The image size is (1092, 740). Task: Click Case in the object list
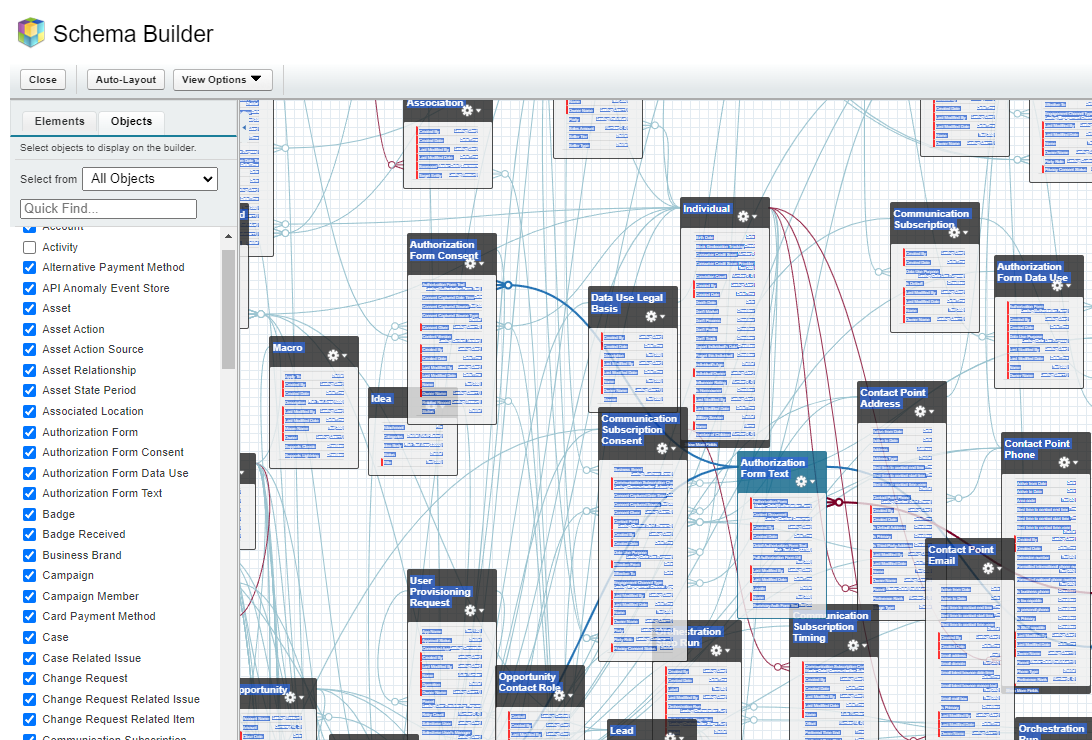[55, 637]
